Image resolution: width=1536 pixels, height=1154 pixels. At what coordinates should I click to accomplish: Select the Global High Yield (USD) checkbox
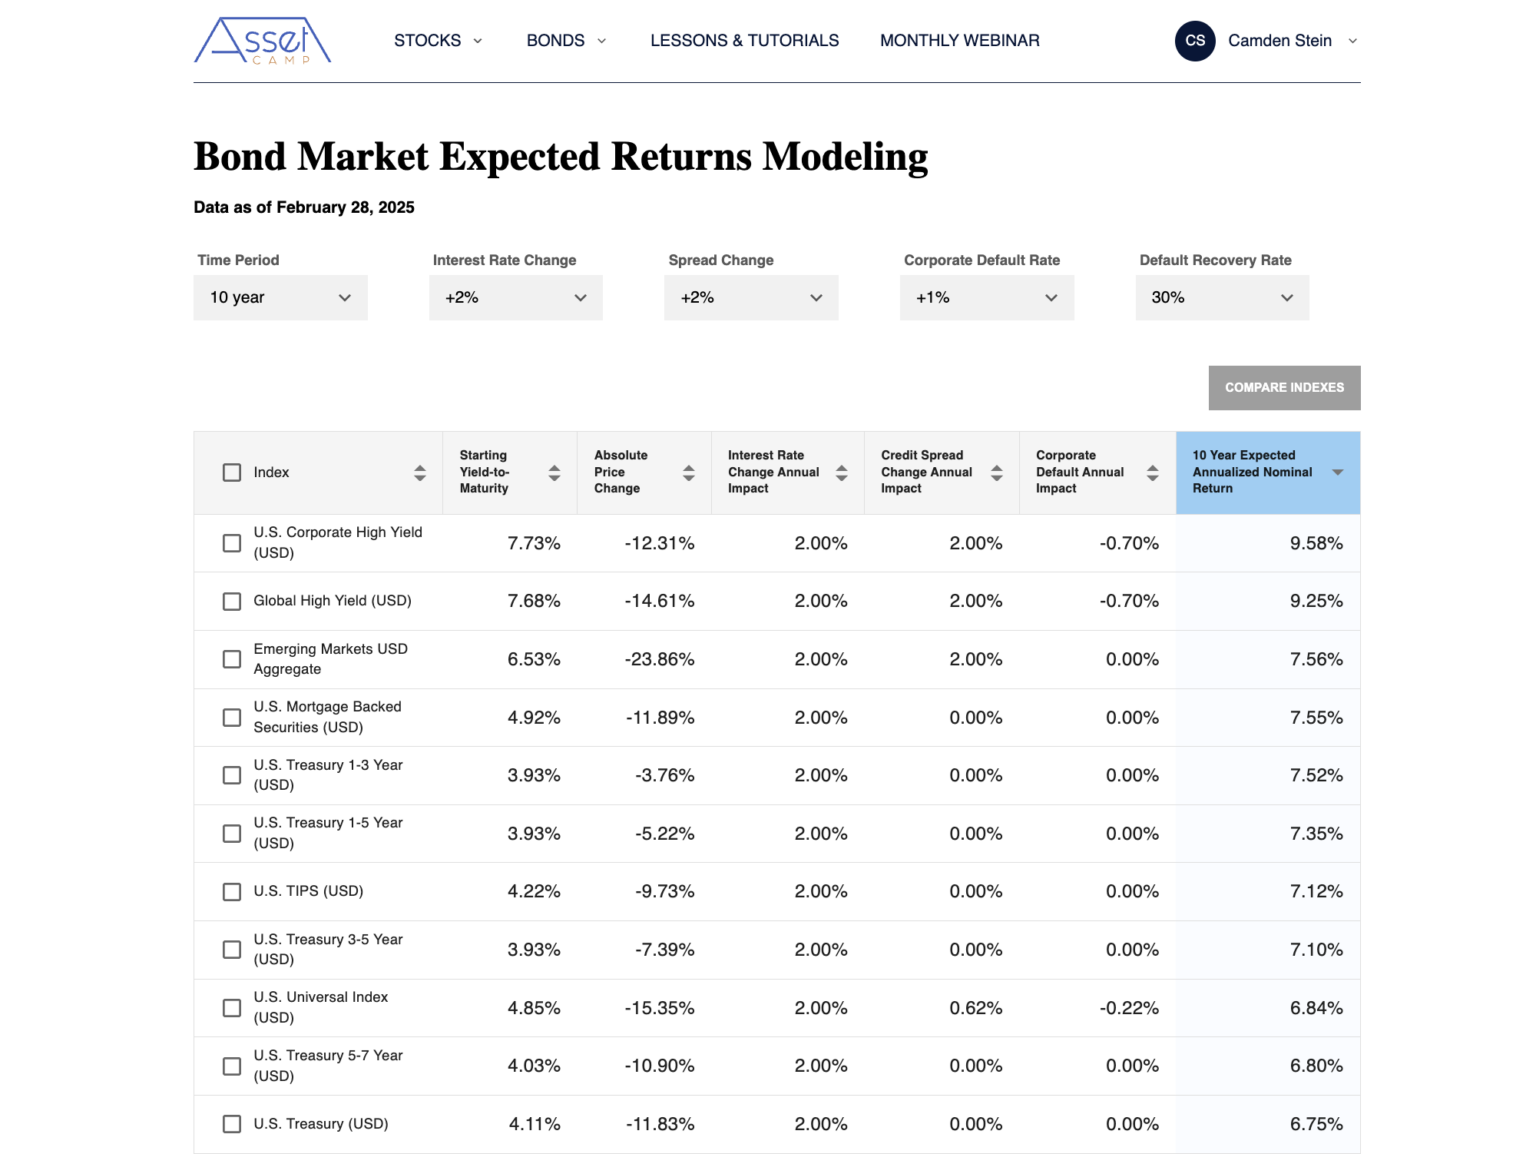231,601
